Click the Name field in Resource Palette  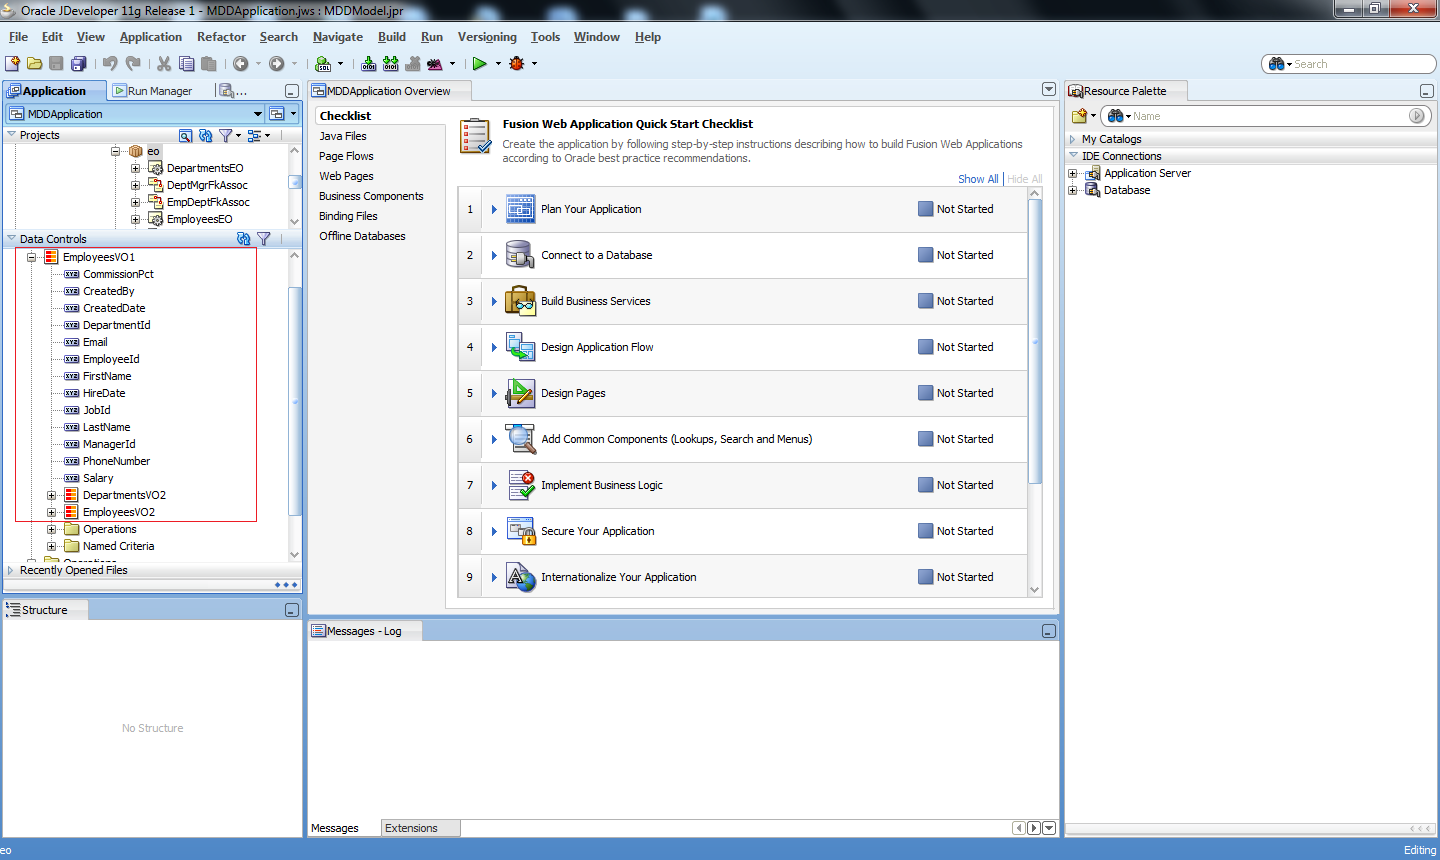click(1268, 116)
